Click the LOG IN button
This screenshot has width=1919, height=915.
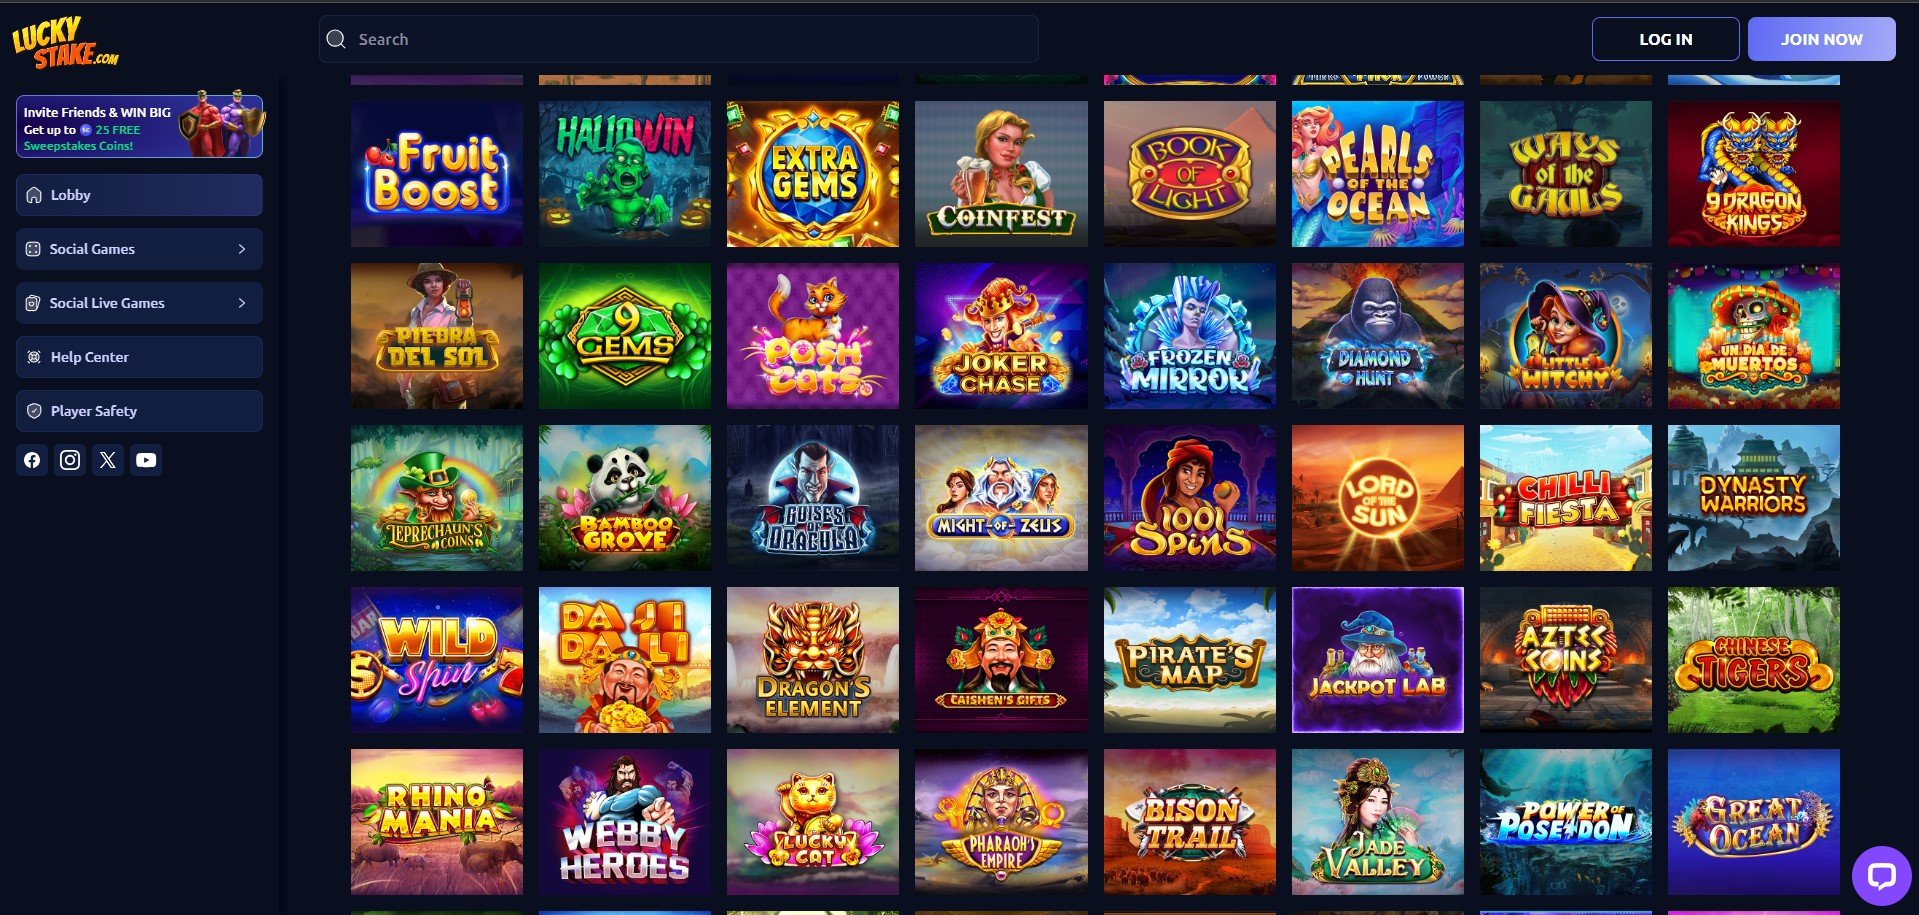[1665, 39]
